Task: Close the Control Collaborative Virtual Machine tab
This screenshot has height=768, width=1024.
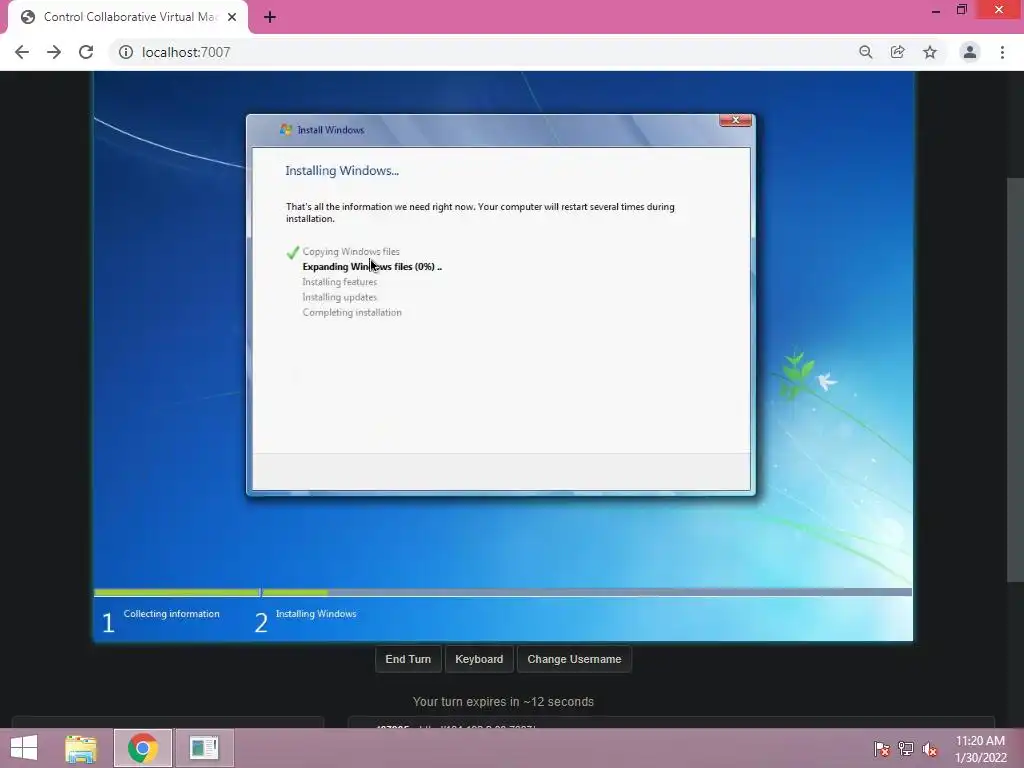Action: click(x=232, y=17)
